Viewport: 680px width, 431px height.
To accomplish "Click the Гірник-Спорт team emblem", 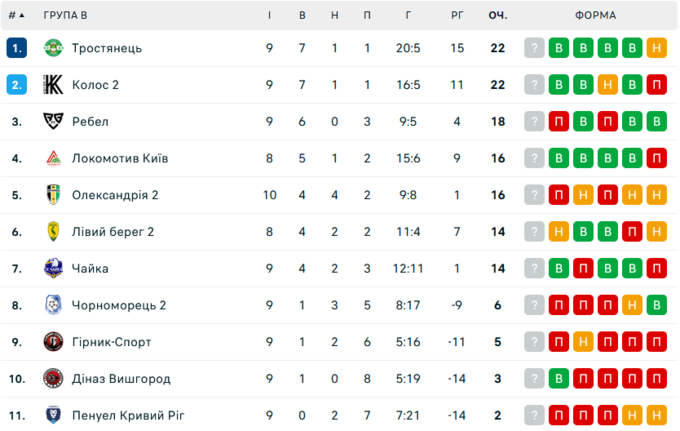I will coord(53,342).
